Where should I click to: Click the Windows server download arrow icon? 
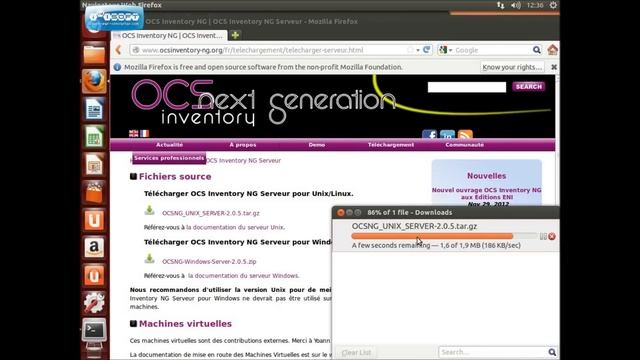149,259
